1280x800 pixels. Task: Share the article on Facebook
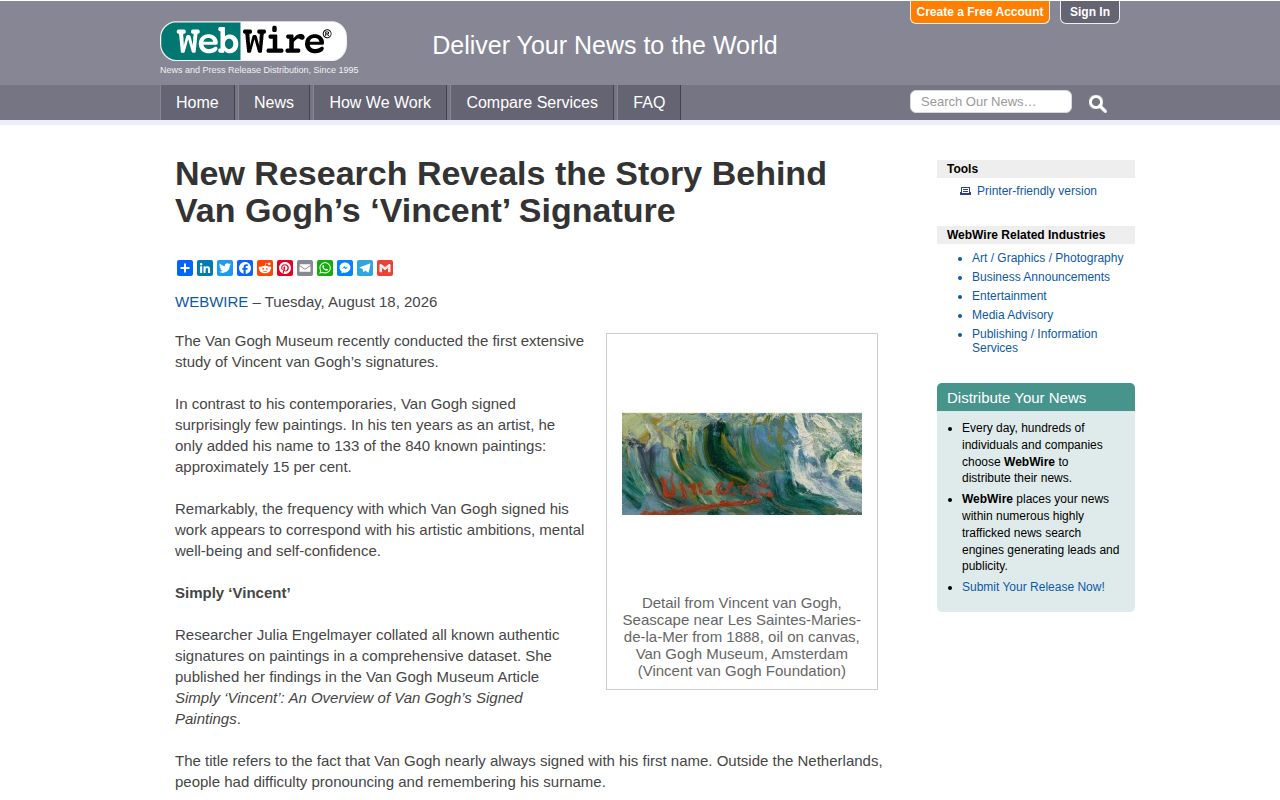245,268
